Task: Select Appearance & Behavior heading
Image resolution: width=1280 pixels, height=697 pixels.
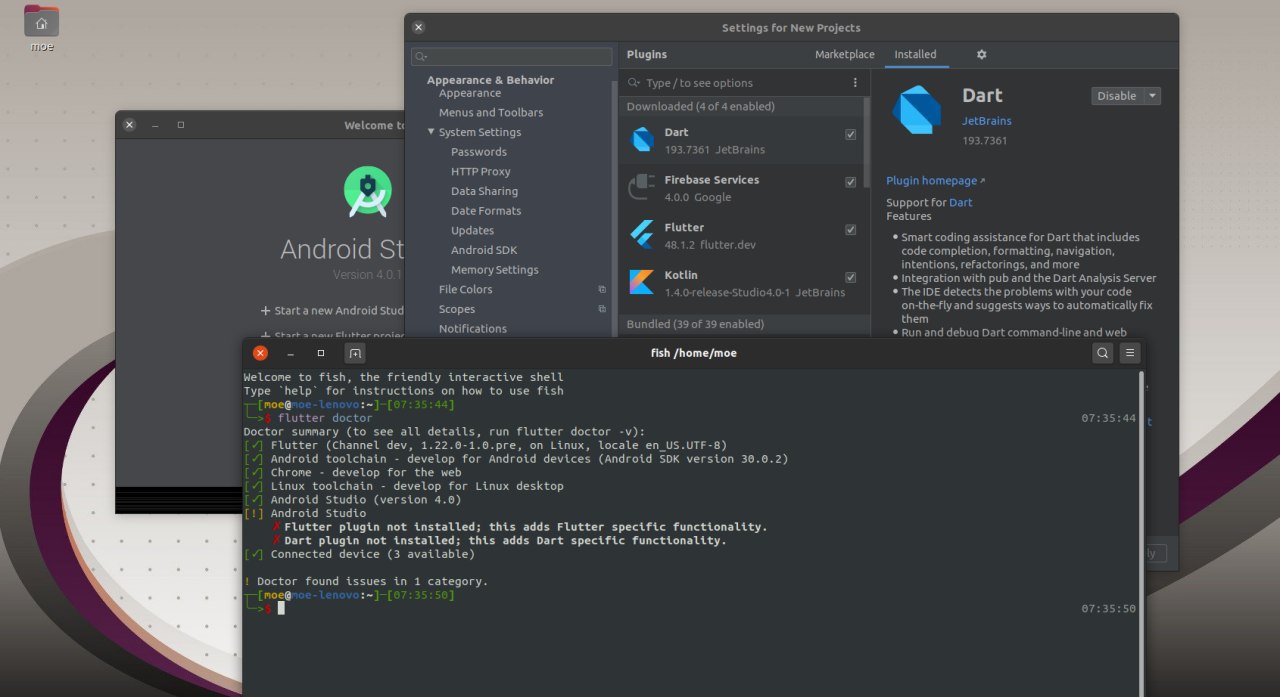Action: (490, 80)
